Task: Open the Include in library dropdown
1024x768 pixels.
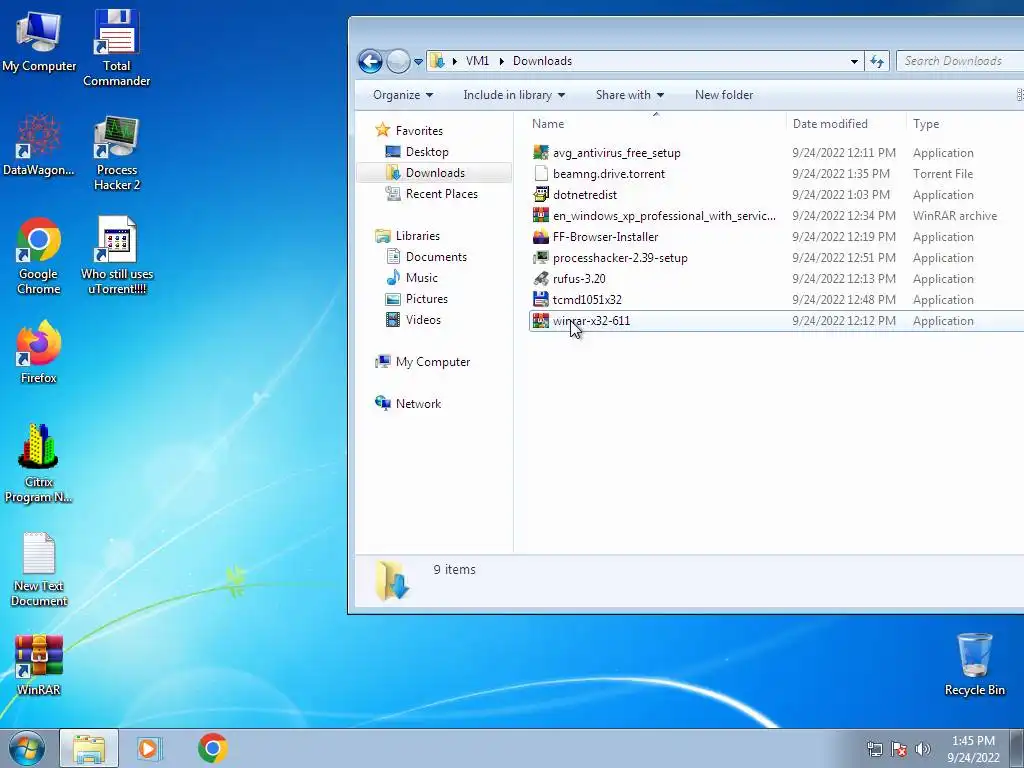Action: click(x=514, y=95)
